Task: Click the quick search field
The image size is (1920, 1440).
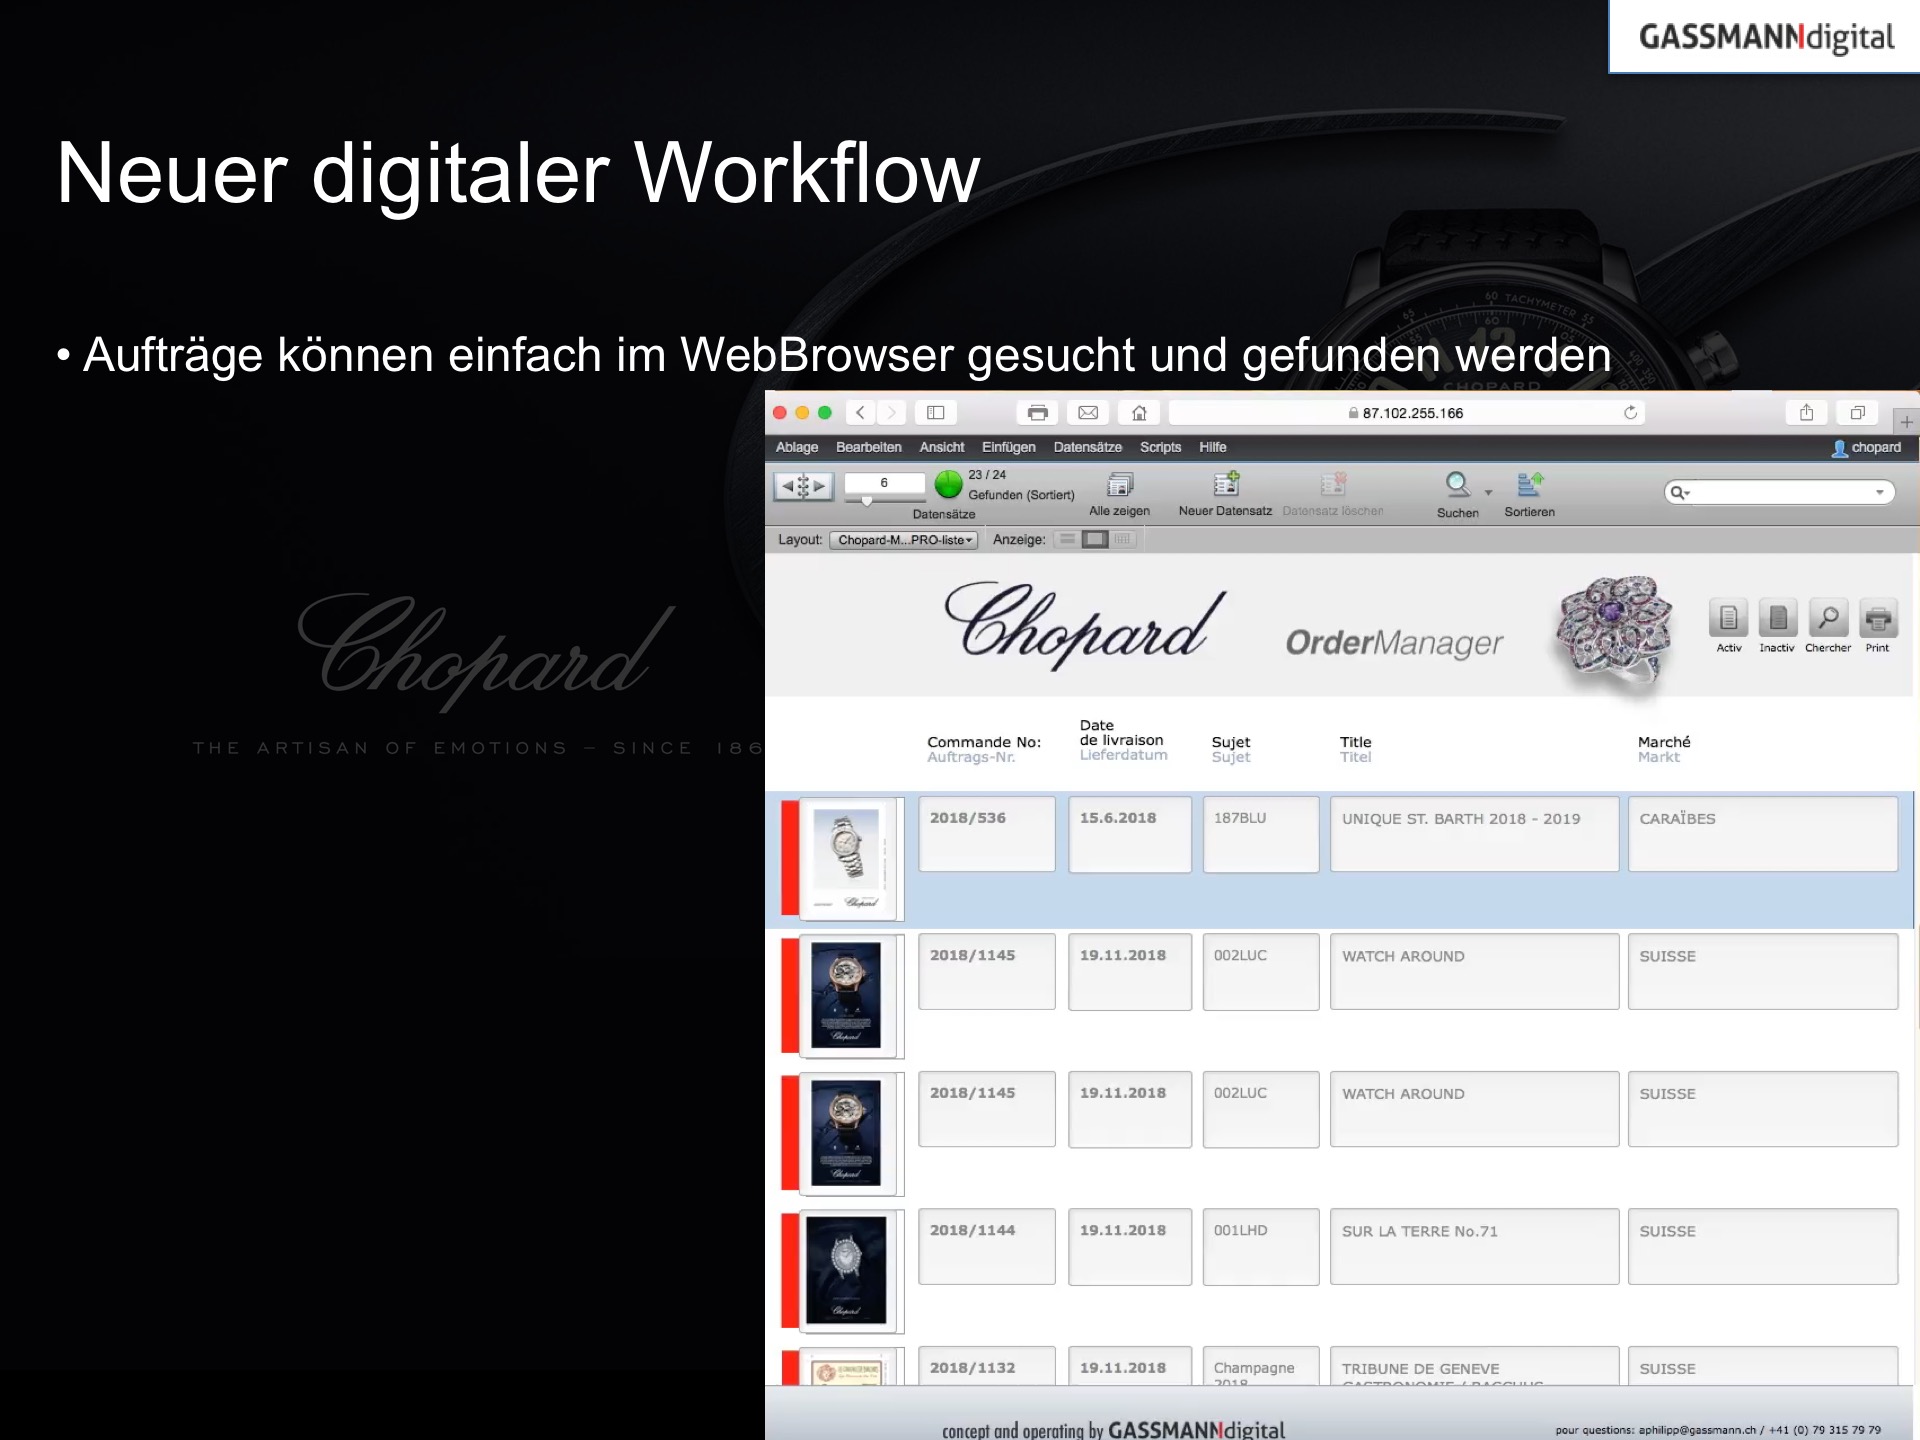Action: click(x=1779, y=492)
